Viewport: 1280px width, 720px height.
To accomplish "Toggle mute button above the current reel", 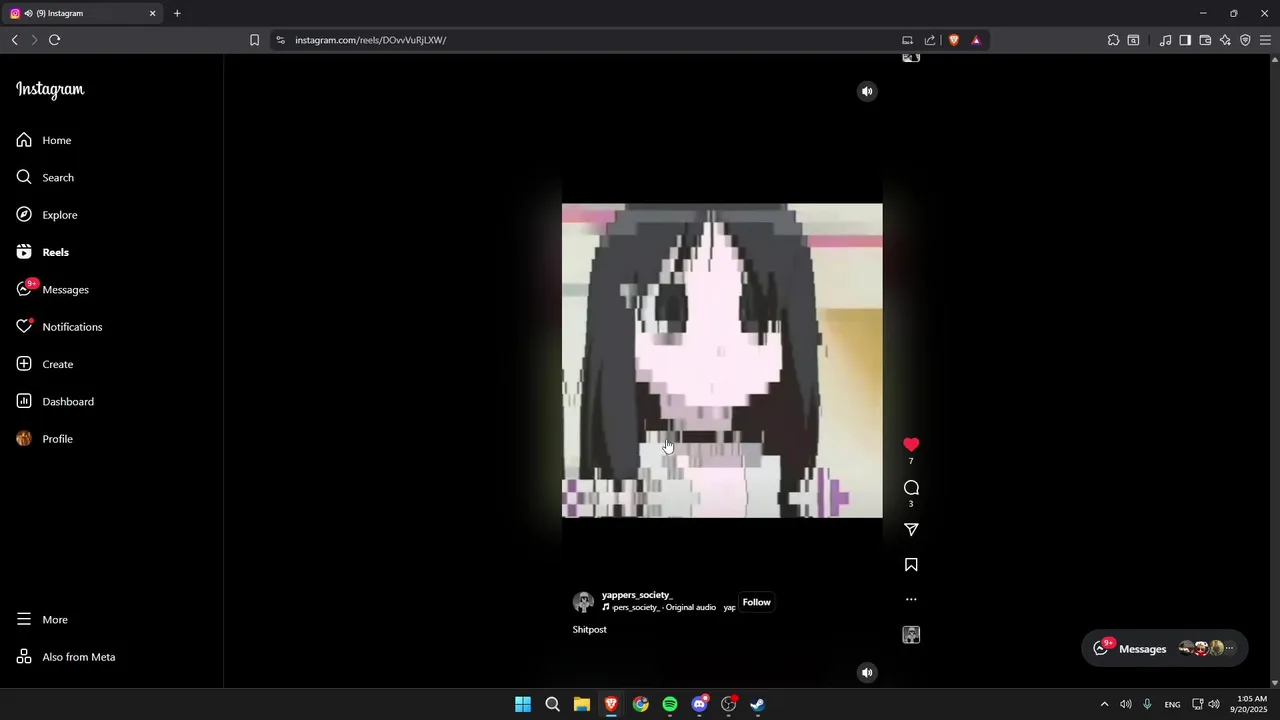I will click(x=867, y=91).
